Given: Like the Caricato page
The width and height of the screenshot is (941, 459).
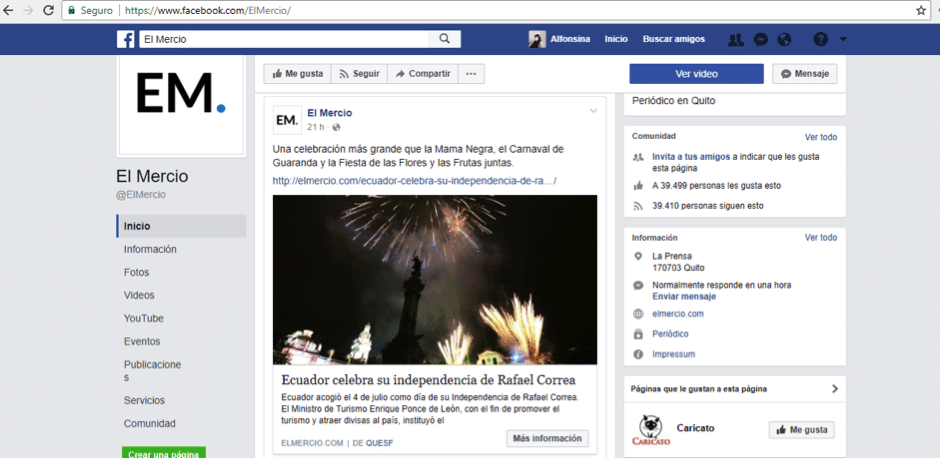Looking at the screenshot, I should (x=801, y=430).
